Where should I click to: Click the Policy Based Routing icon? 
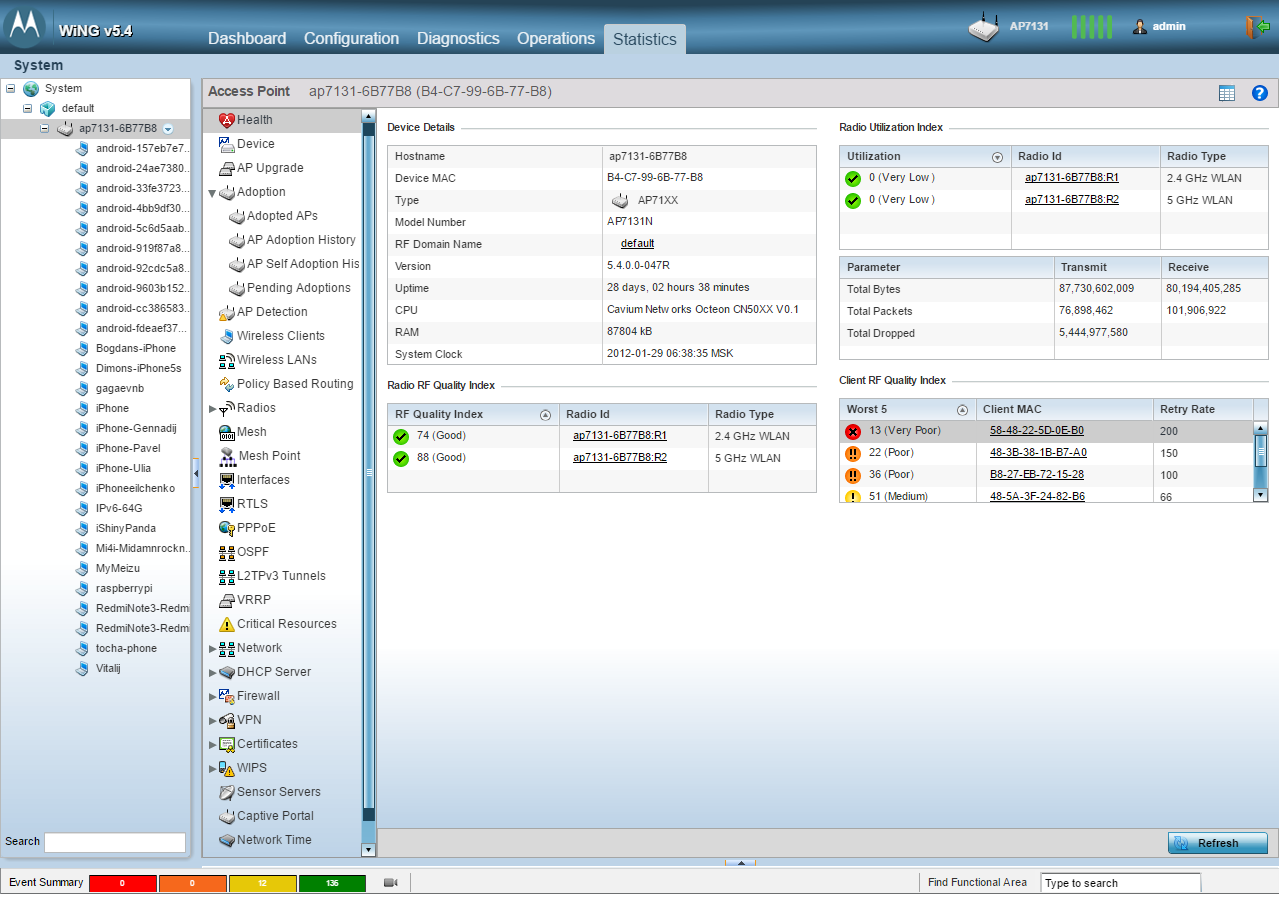227,384
